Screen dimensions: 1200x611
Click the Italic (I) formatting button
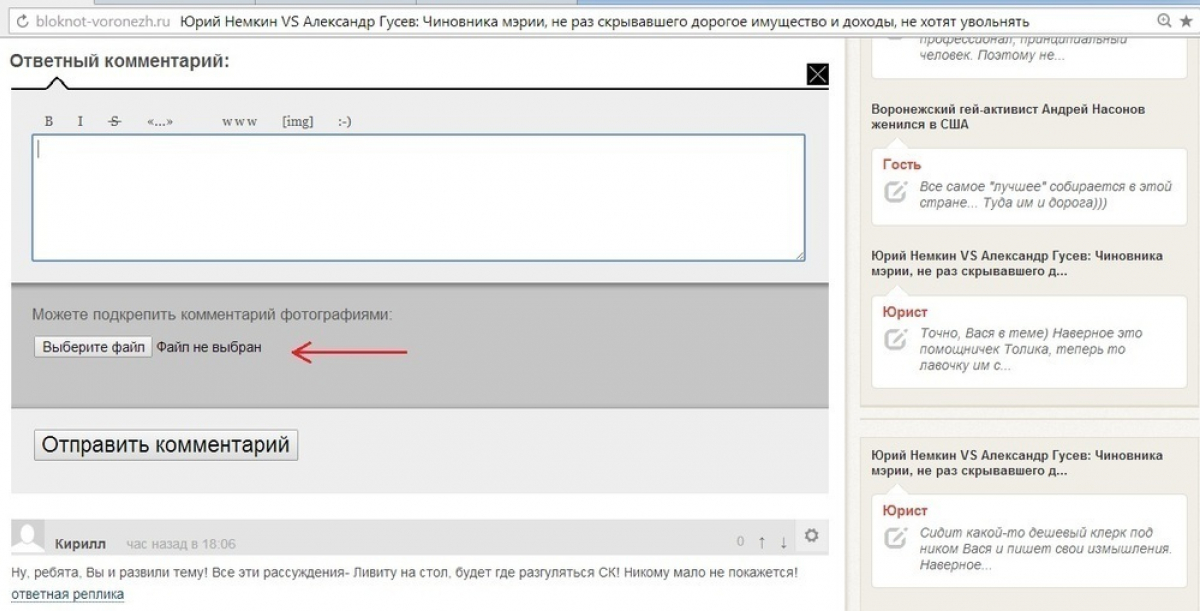80,121
